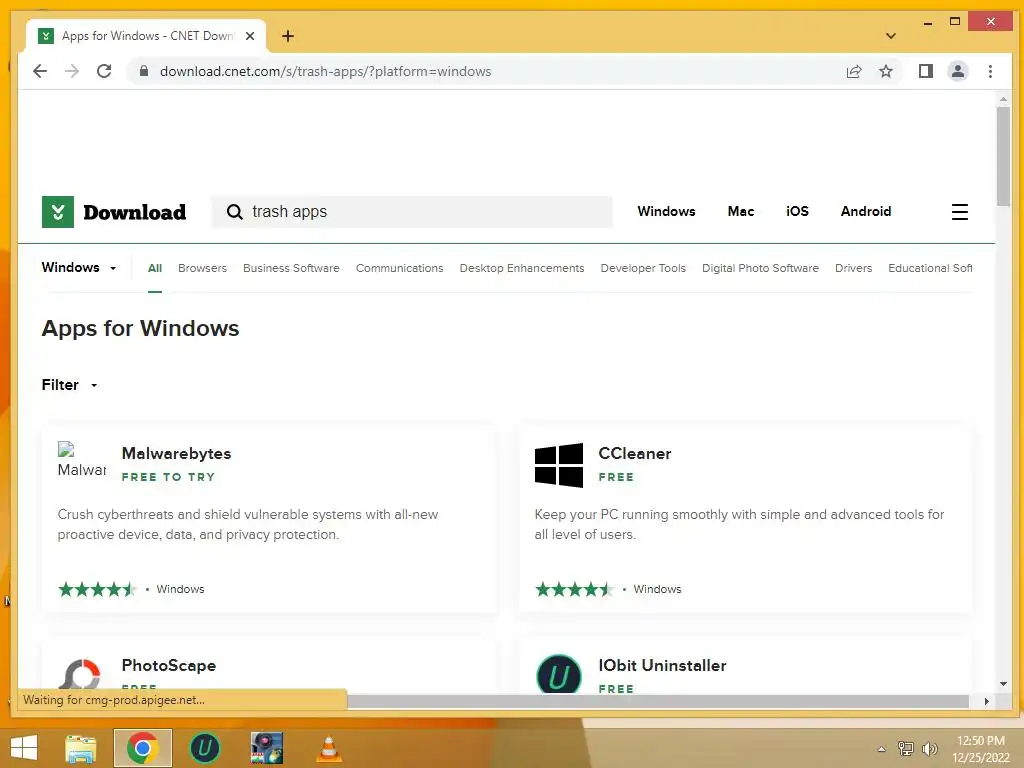Click the share page icon in address bar

[x=854, y=71]
